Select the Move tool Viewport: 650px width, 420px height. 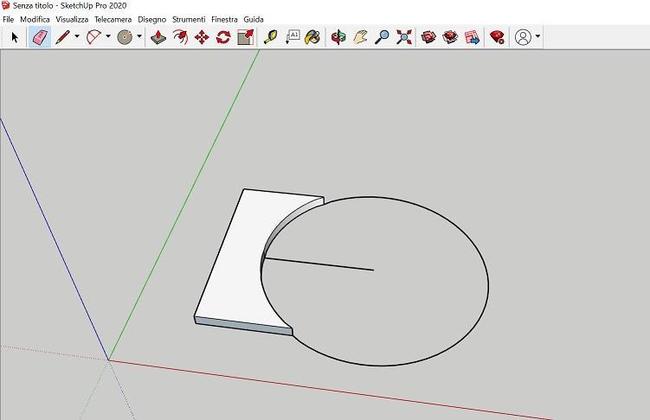[x=201, y=37]
